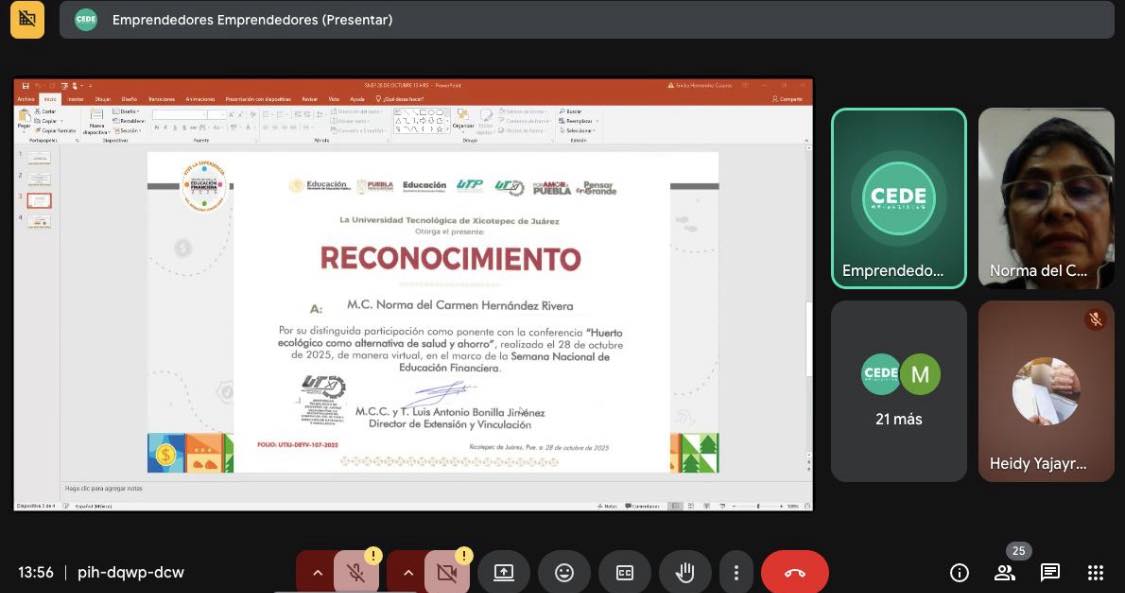Open the '21 más' participants tile
The width and height of the screenshot is (1125, 593).
tap(899, 391)
